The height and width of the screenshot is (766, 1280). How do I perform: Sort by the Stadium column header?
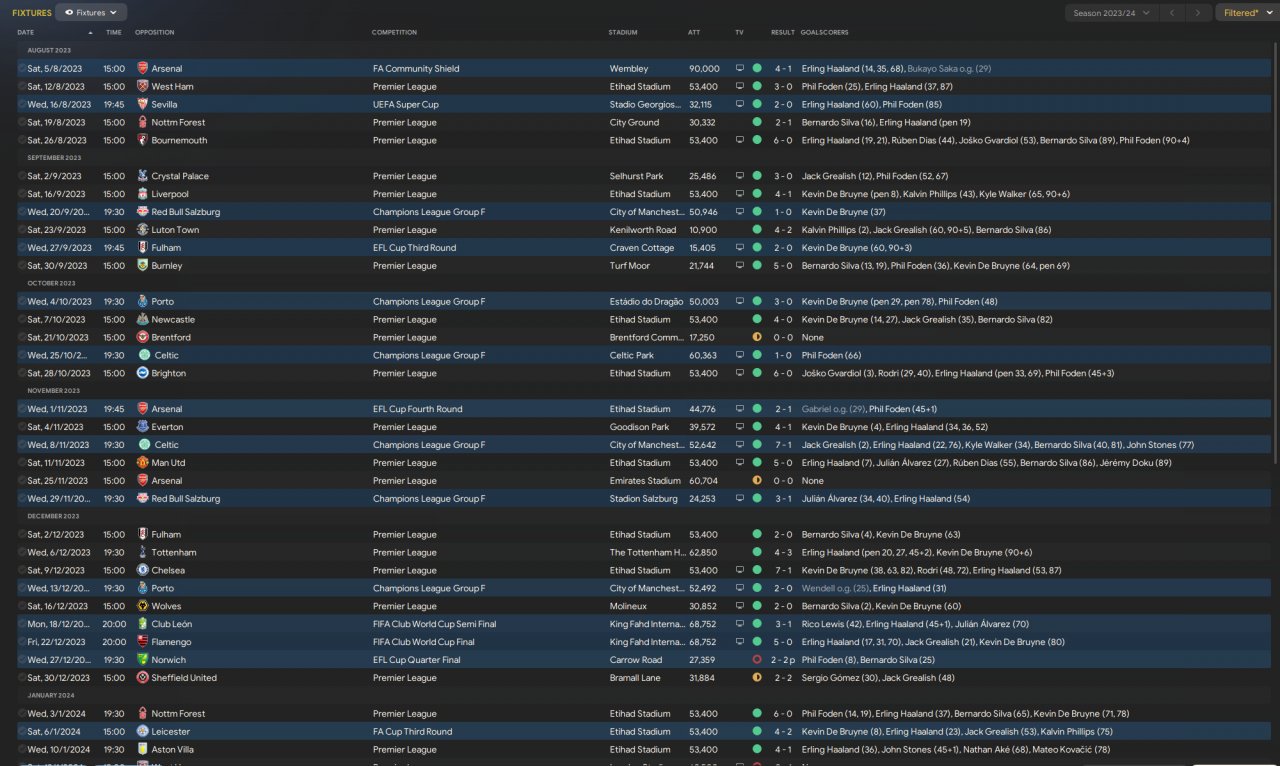[x=622, y=33]
